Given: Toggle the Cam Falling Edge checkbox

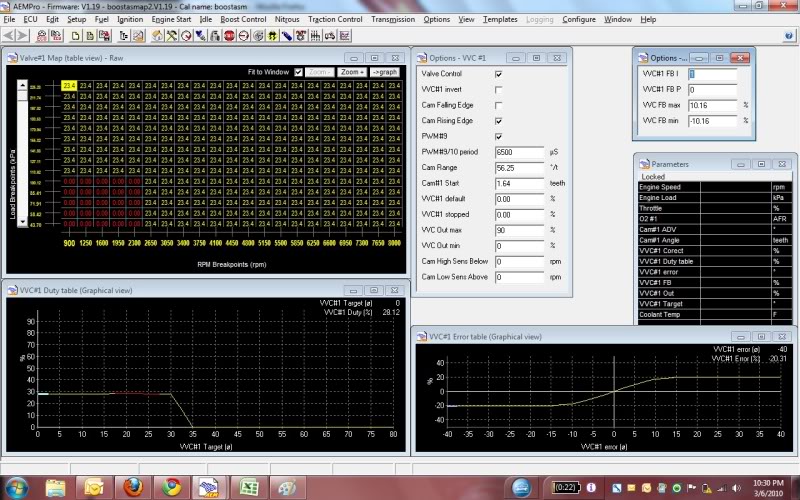Looking at the screenshot, I should click(x=499, y=105).
